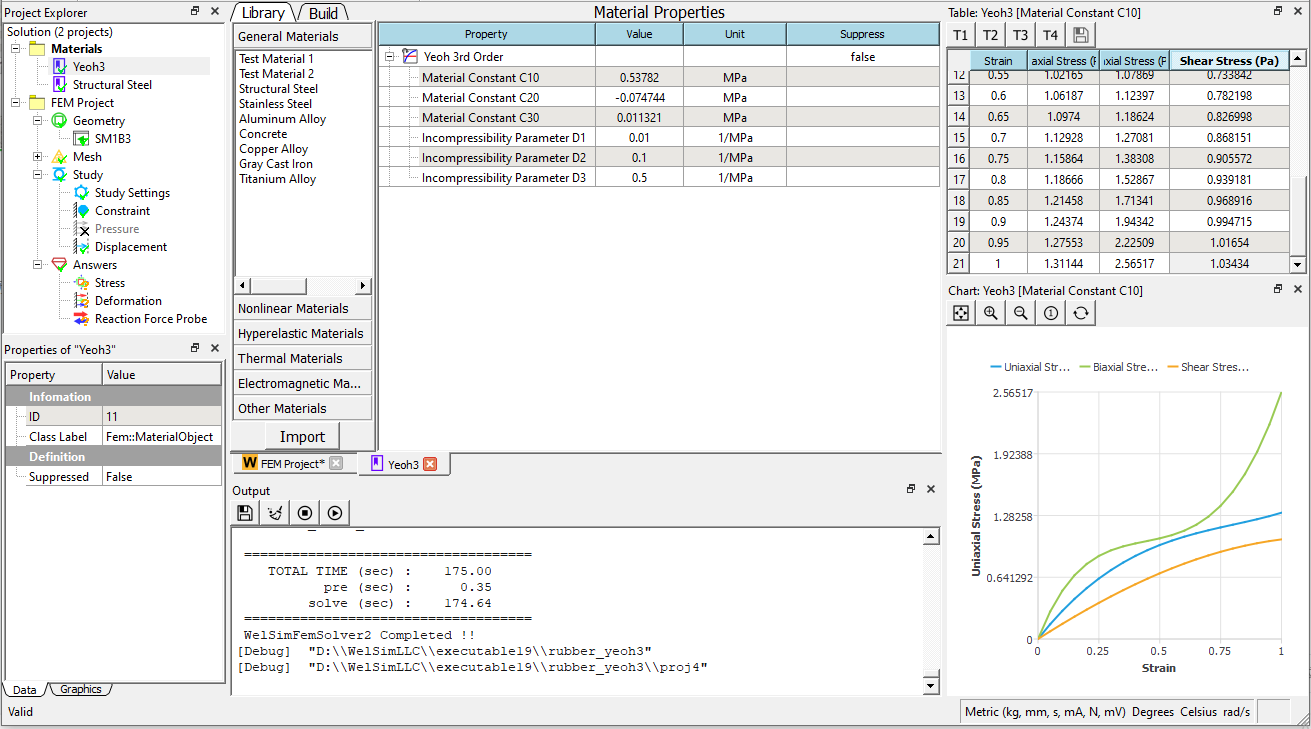Open the Electromagnetic Materials section

point(302,384)
